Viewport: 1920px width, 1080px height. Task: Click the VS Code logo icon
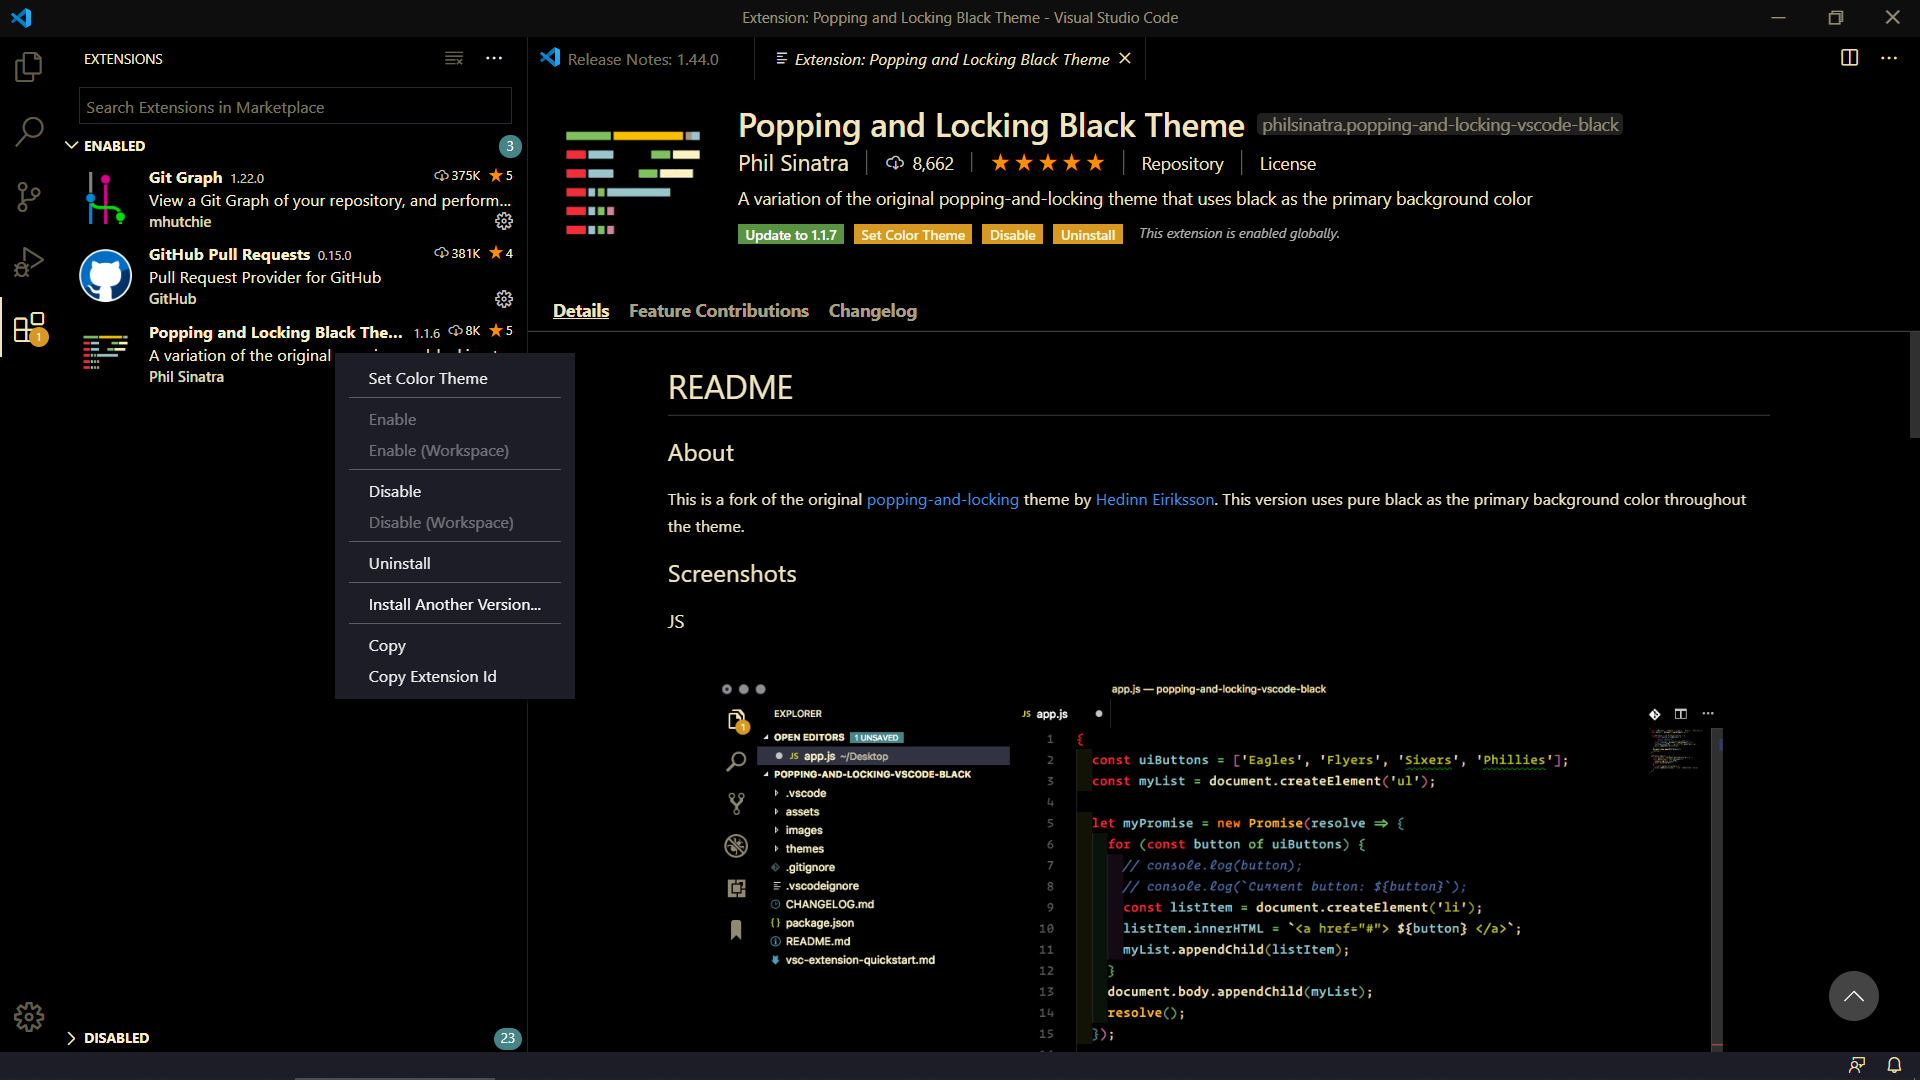tap(21, 17)
